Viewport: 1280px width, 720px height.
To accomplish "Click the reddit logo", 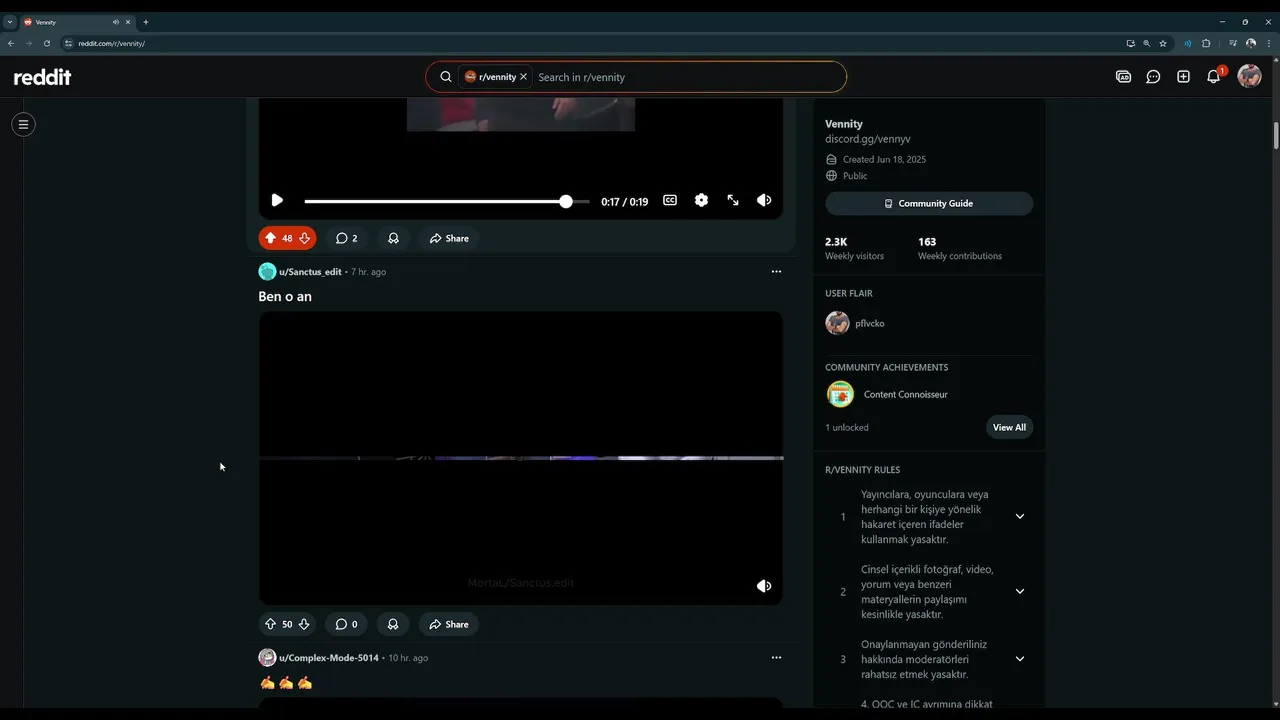I will click(x=42, y=77).
